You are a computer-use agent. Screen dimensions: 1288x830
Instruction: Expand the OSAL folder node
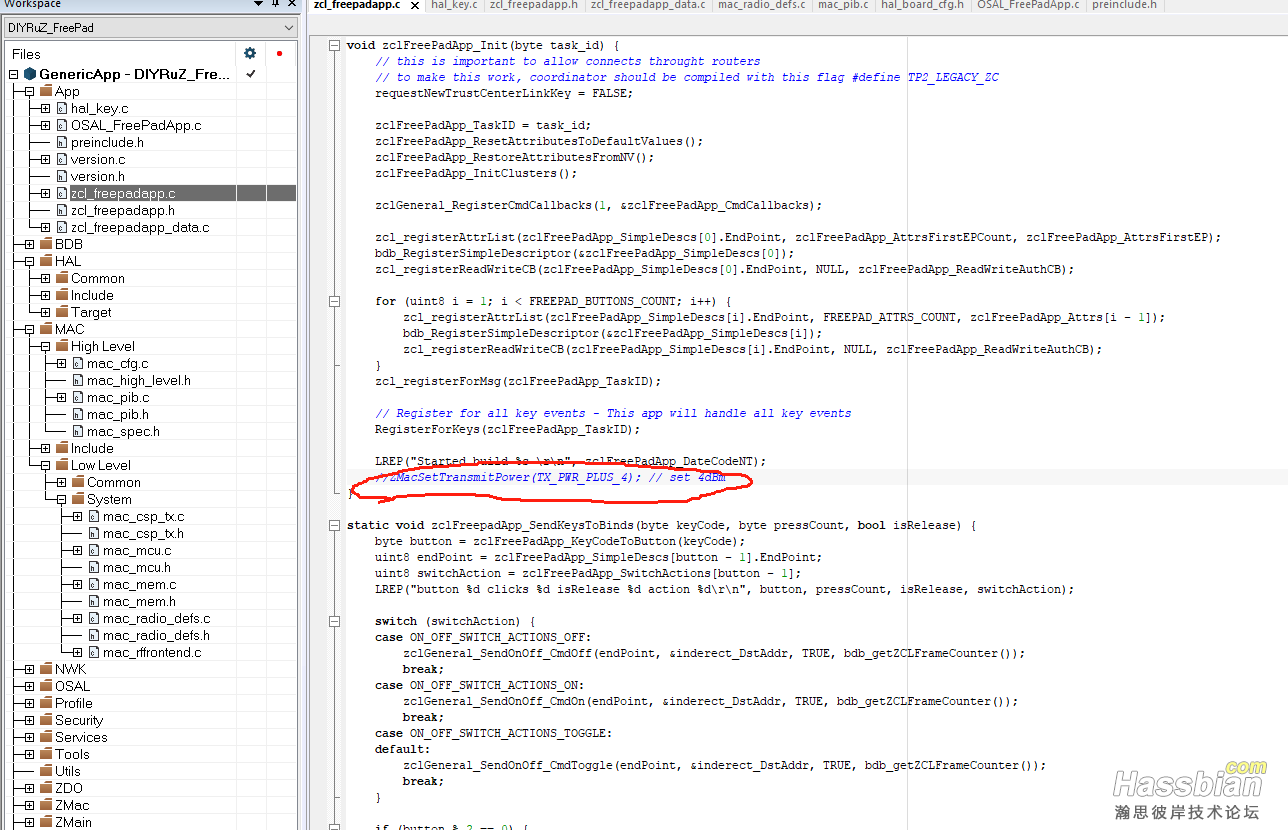29,686
